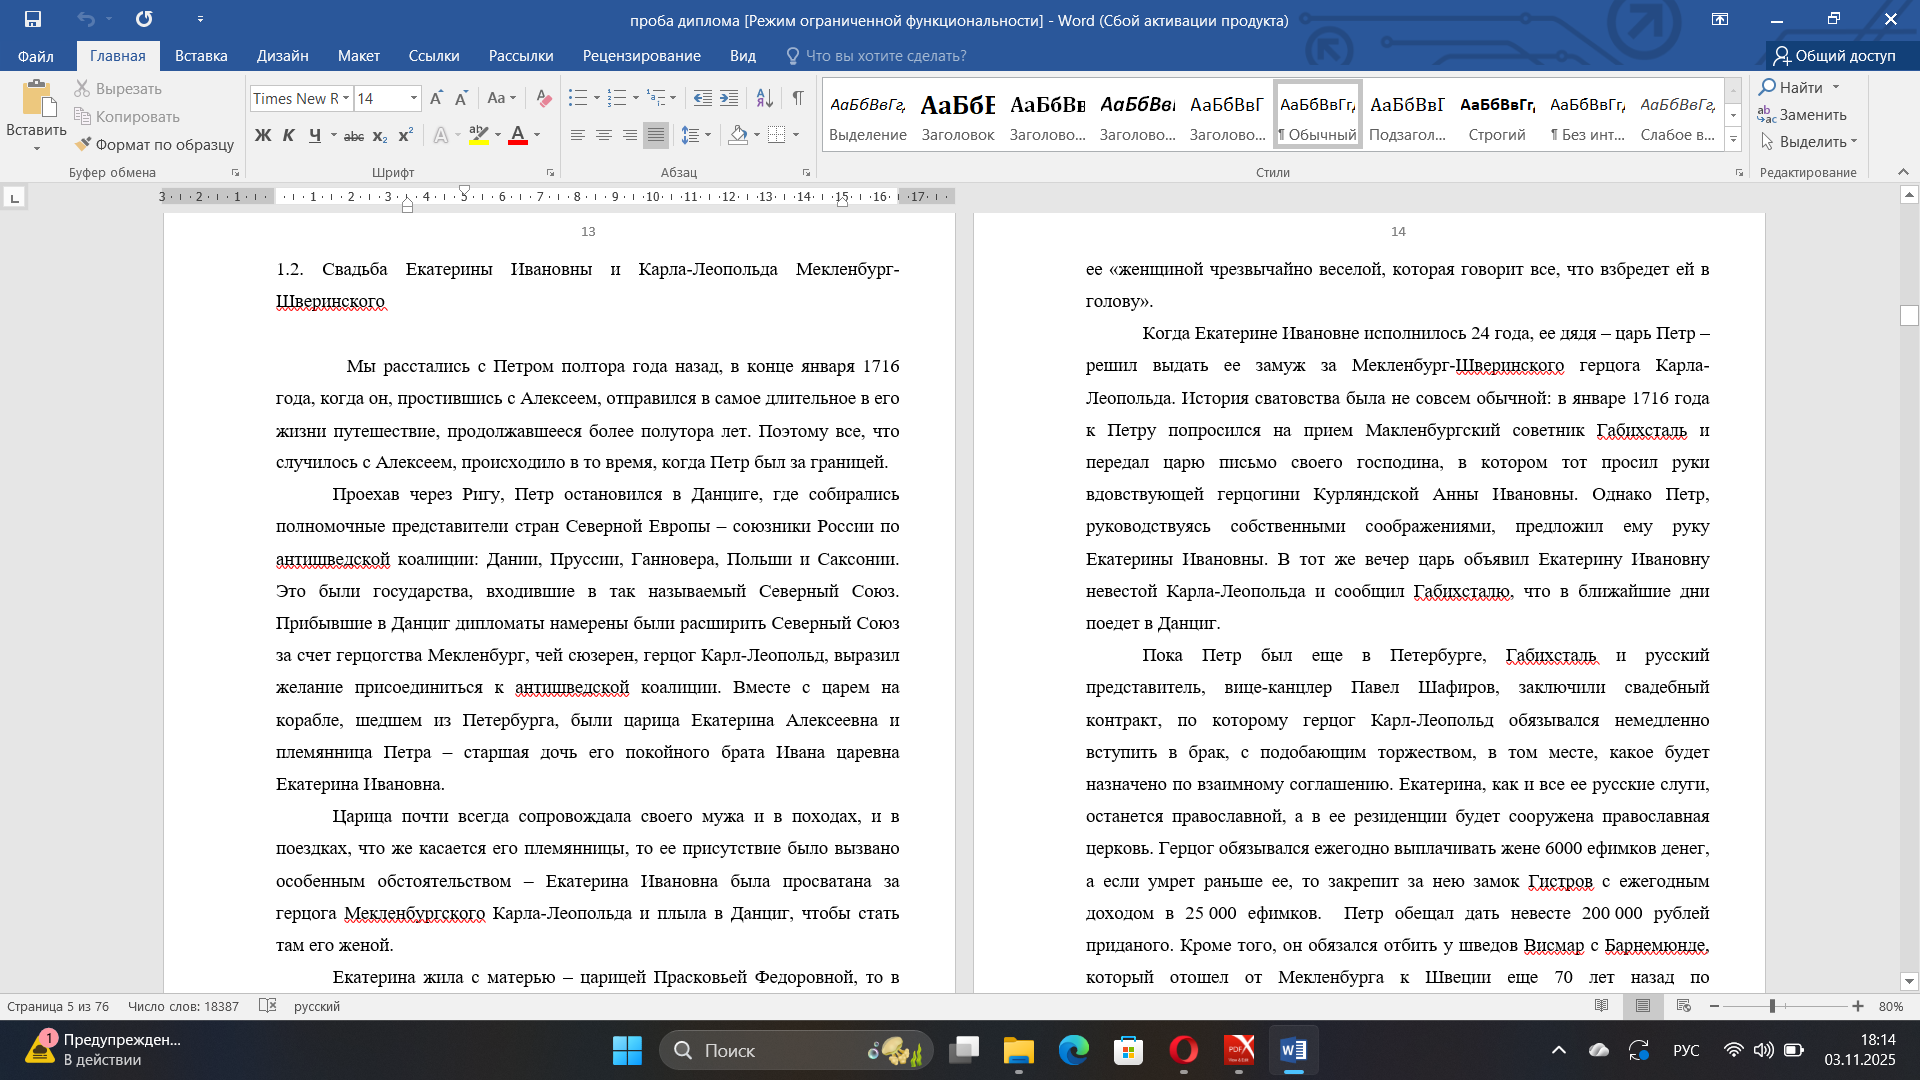
Task: Toggle bold formatting (Ж)
Action: tap(263, 135)
